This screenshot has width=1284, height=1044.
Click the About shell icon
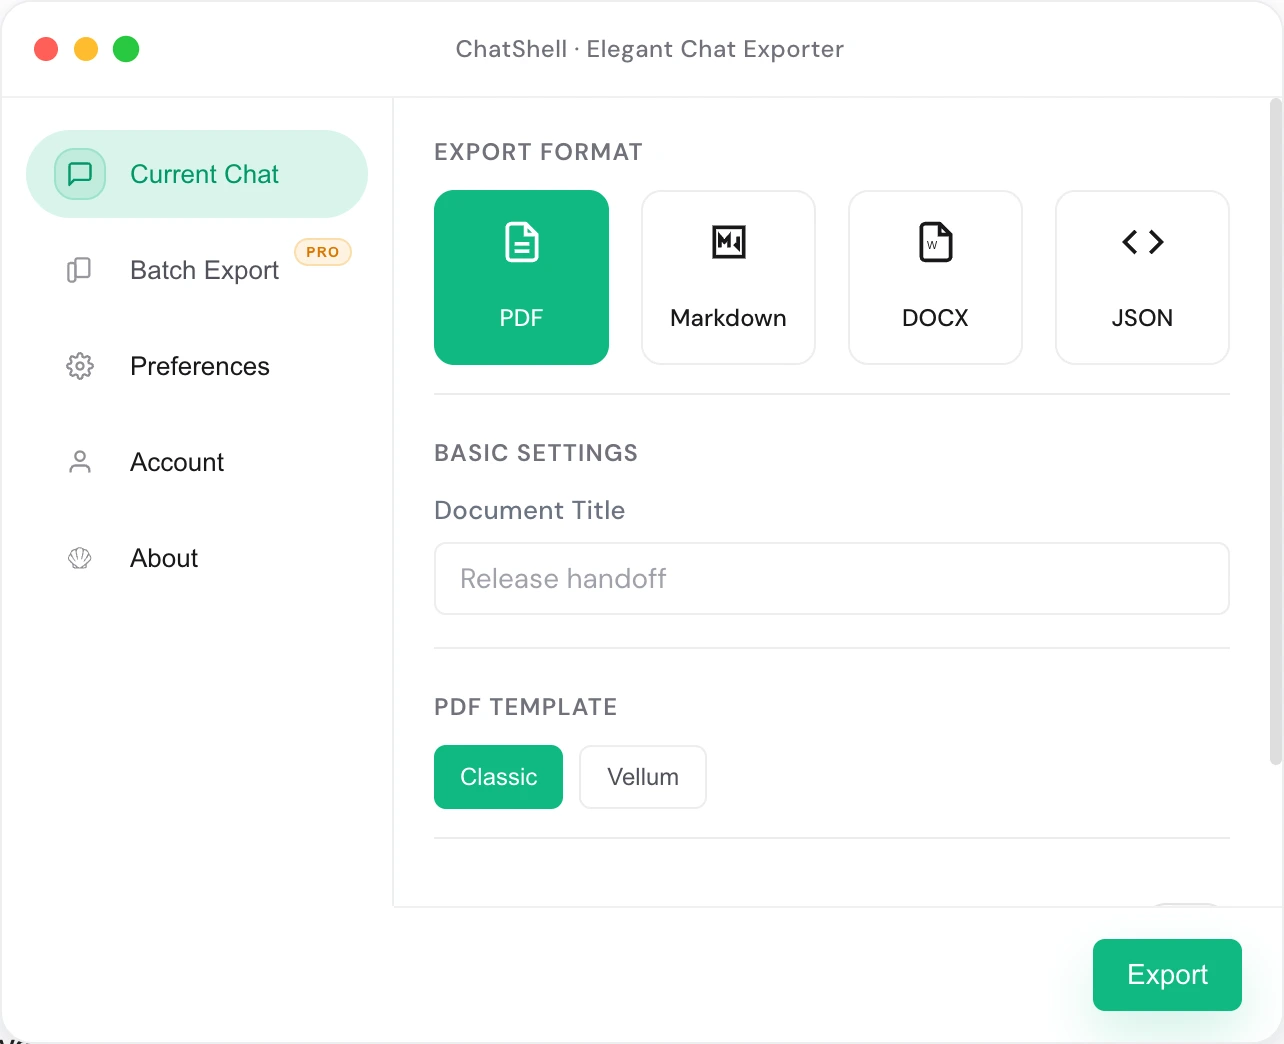[80, 558]
